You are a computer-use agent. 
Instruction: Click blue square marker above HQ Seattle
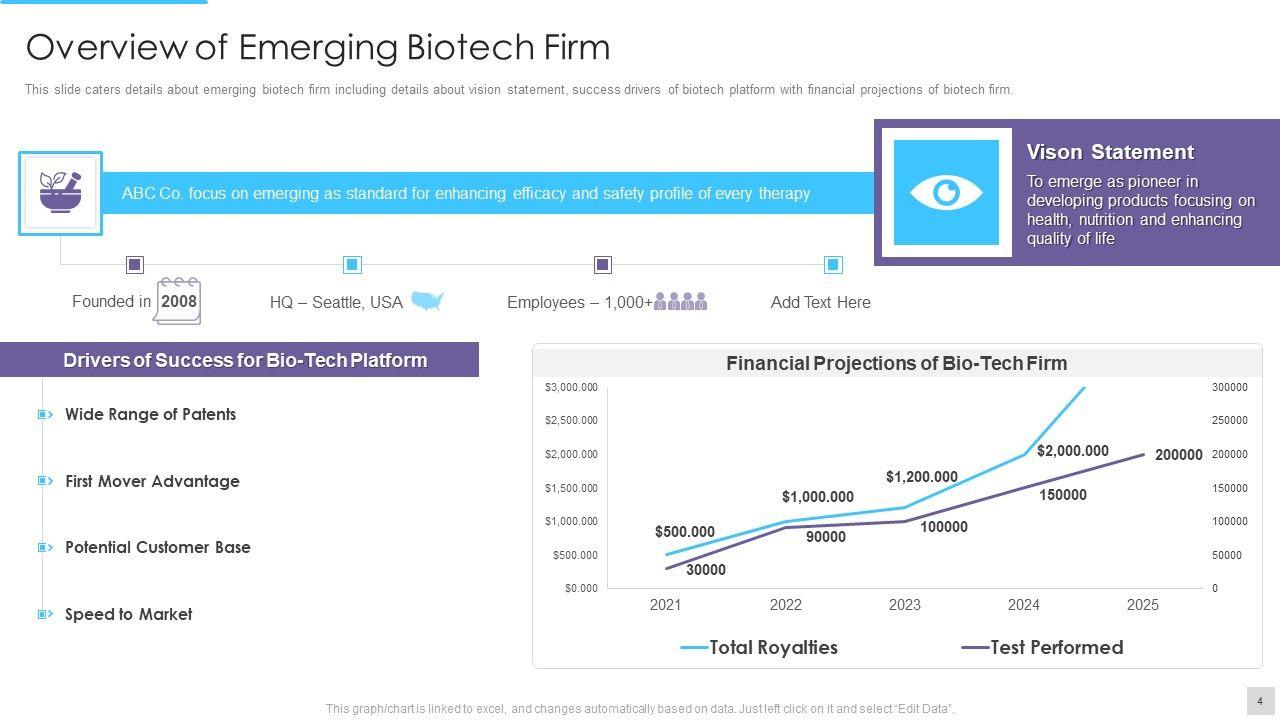click(352, 265)
